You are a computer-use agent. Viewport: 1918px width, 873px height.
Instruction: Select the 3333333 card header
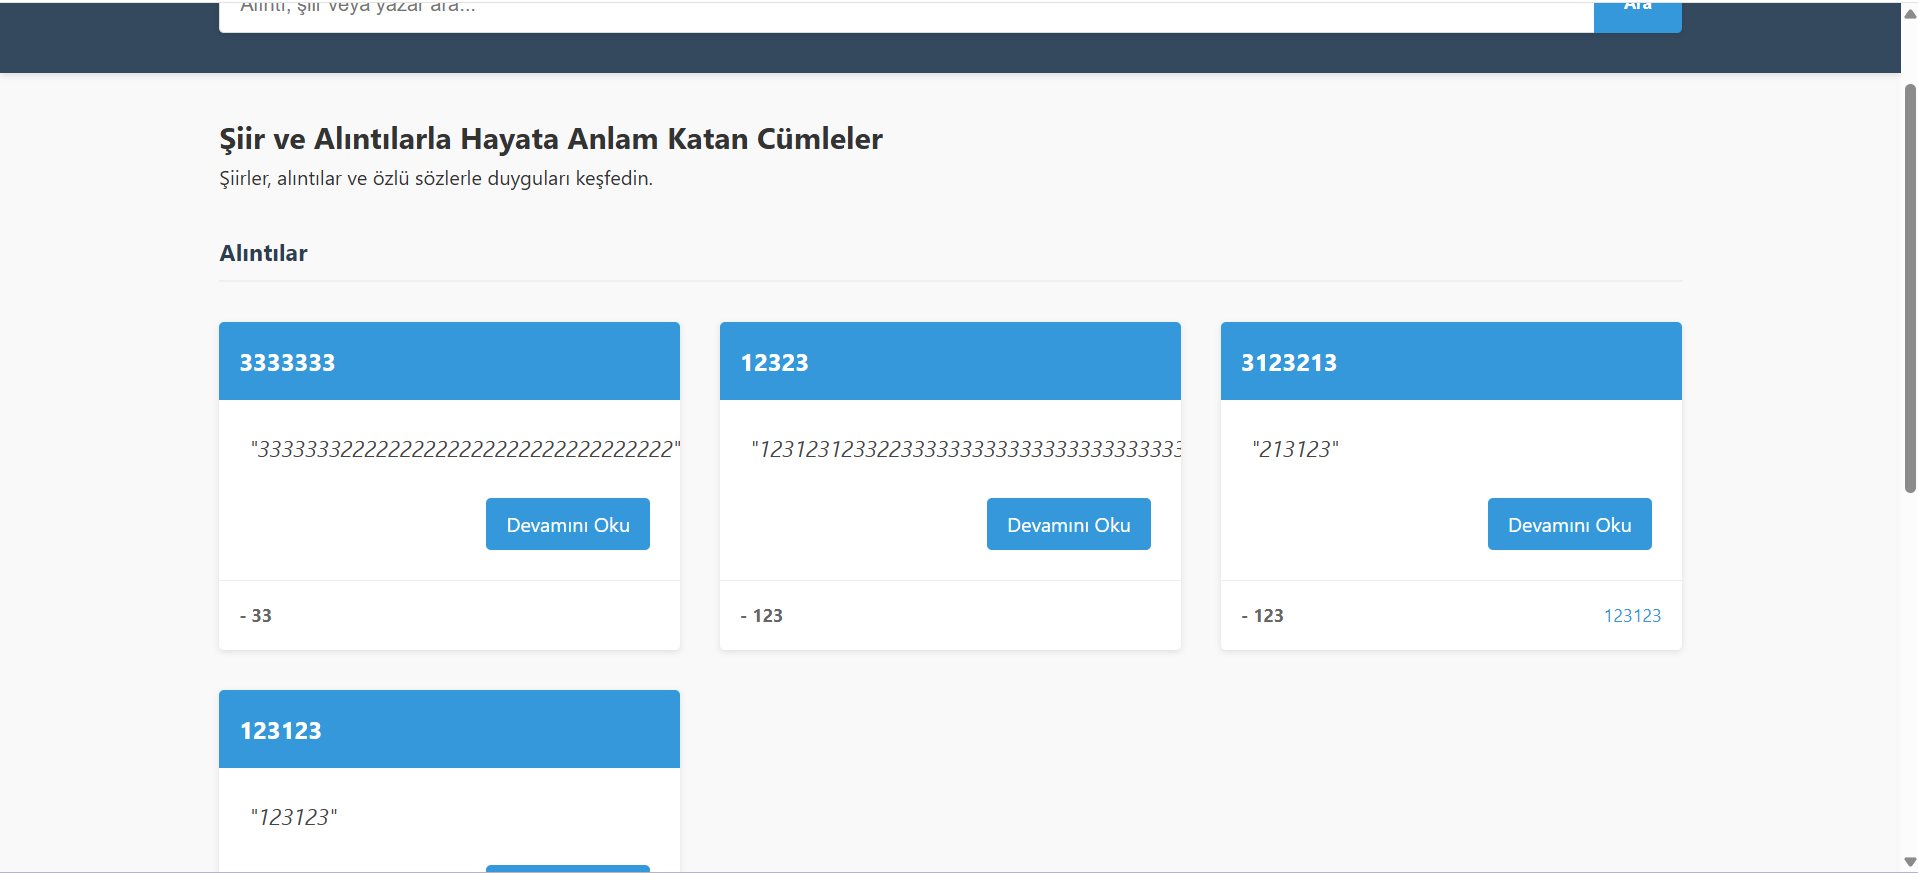[287, 362]
